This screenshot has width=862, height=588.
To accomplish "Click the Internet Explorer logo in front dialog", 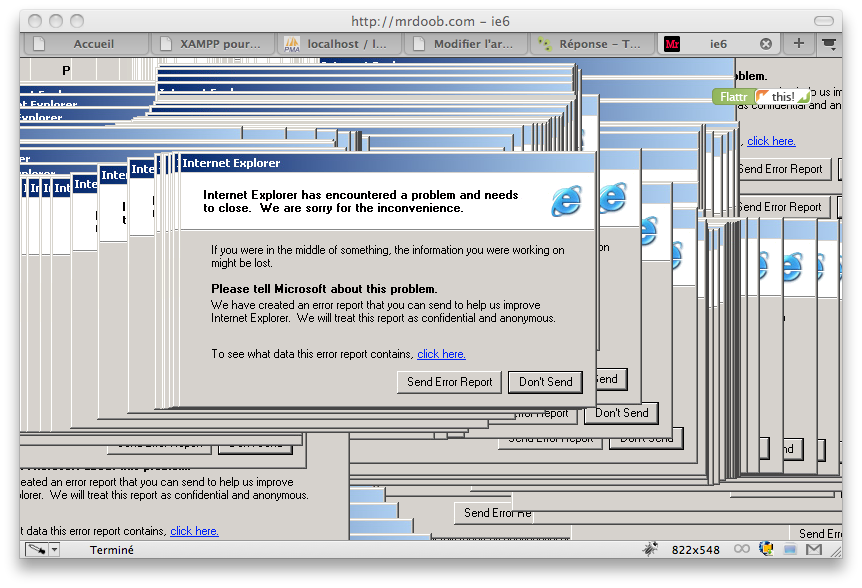I will tap(567, 201).
